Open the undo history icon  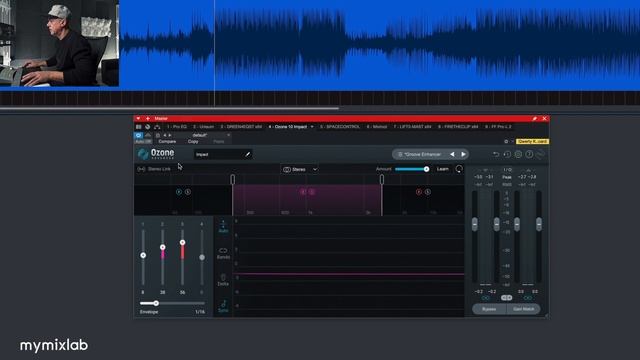tap(507, 154)
